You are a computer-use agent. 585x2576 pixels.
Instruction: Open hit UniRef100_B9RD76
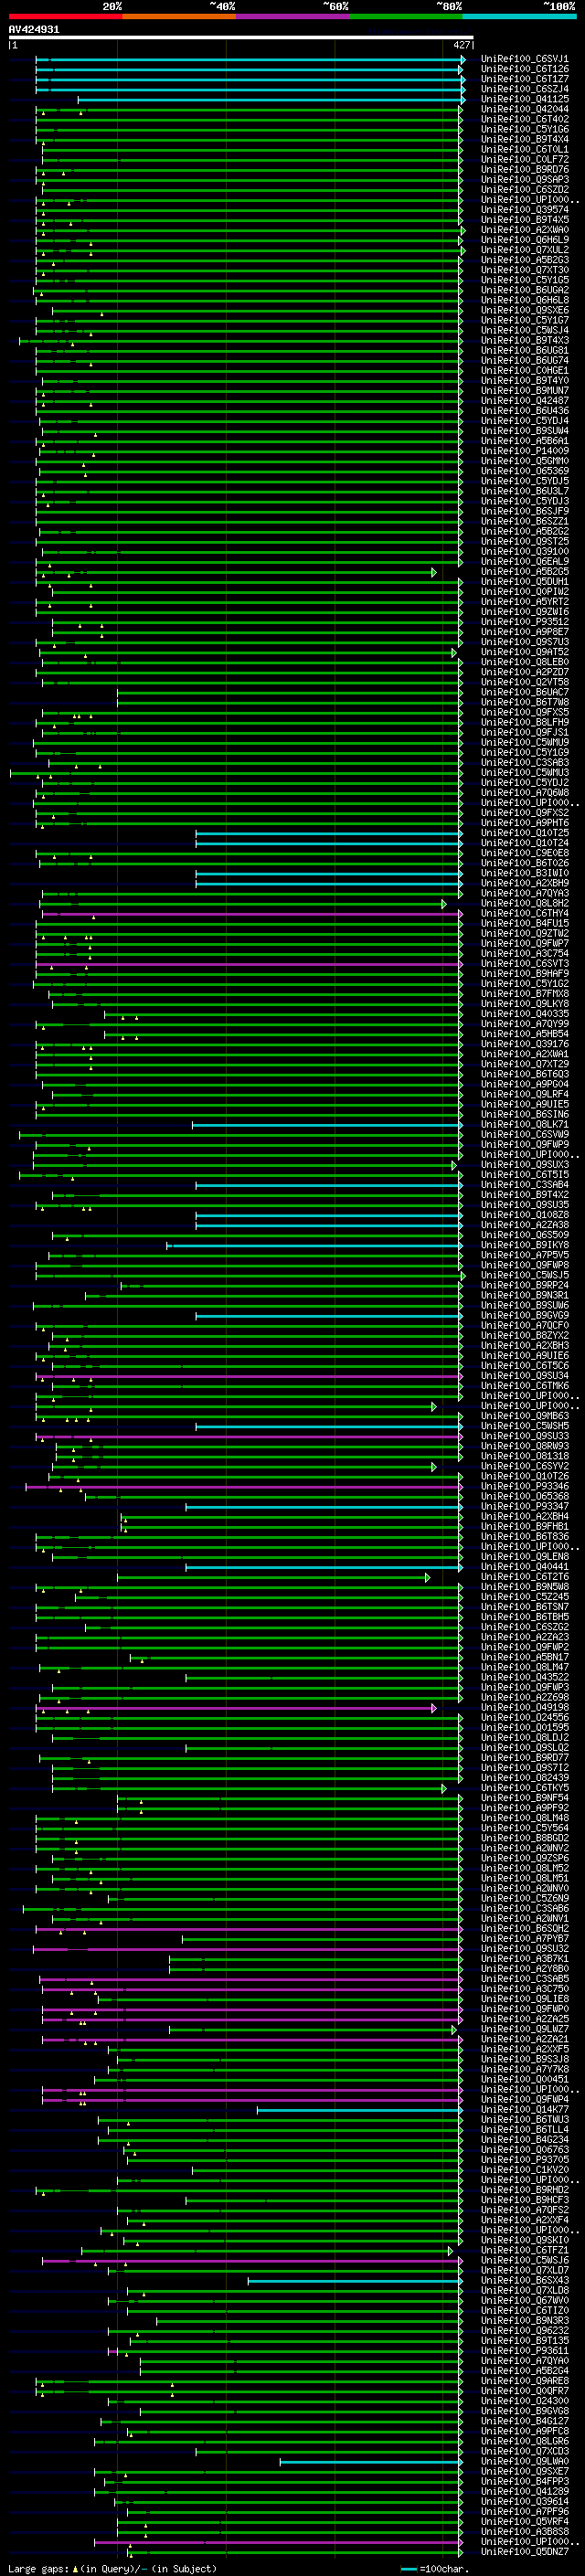click(x=524, y=170)
